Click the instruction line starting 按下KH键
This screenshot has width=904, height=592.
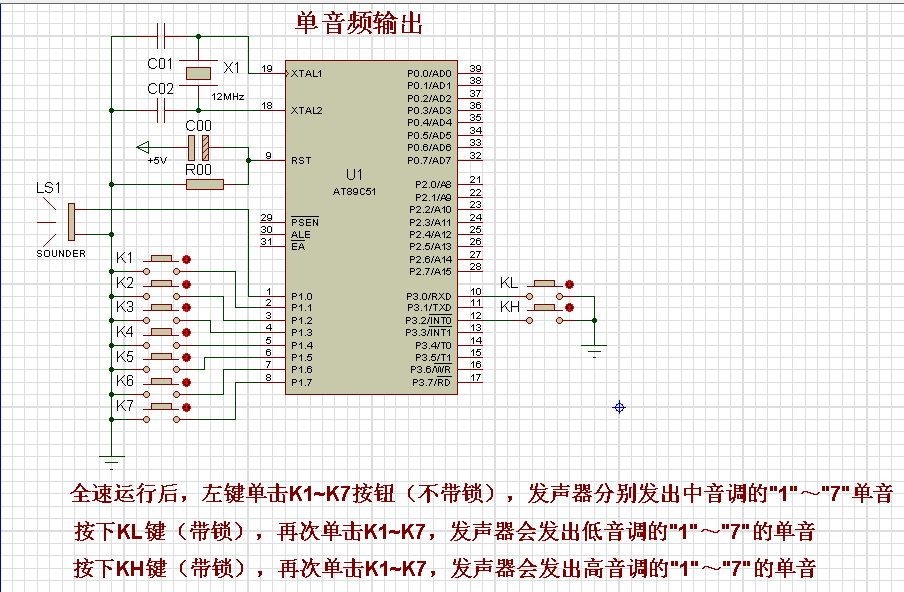click(x=444, y=568)
